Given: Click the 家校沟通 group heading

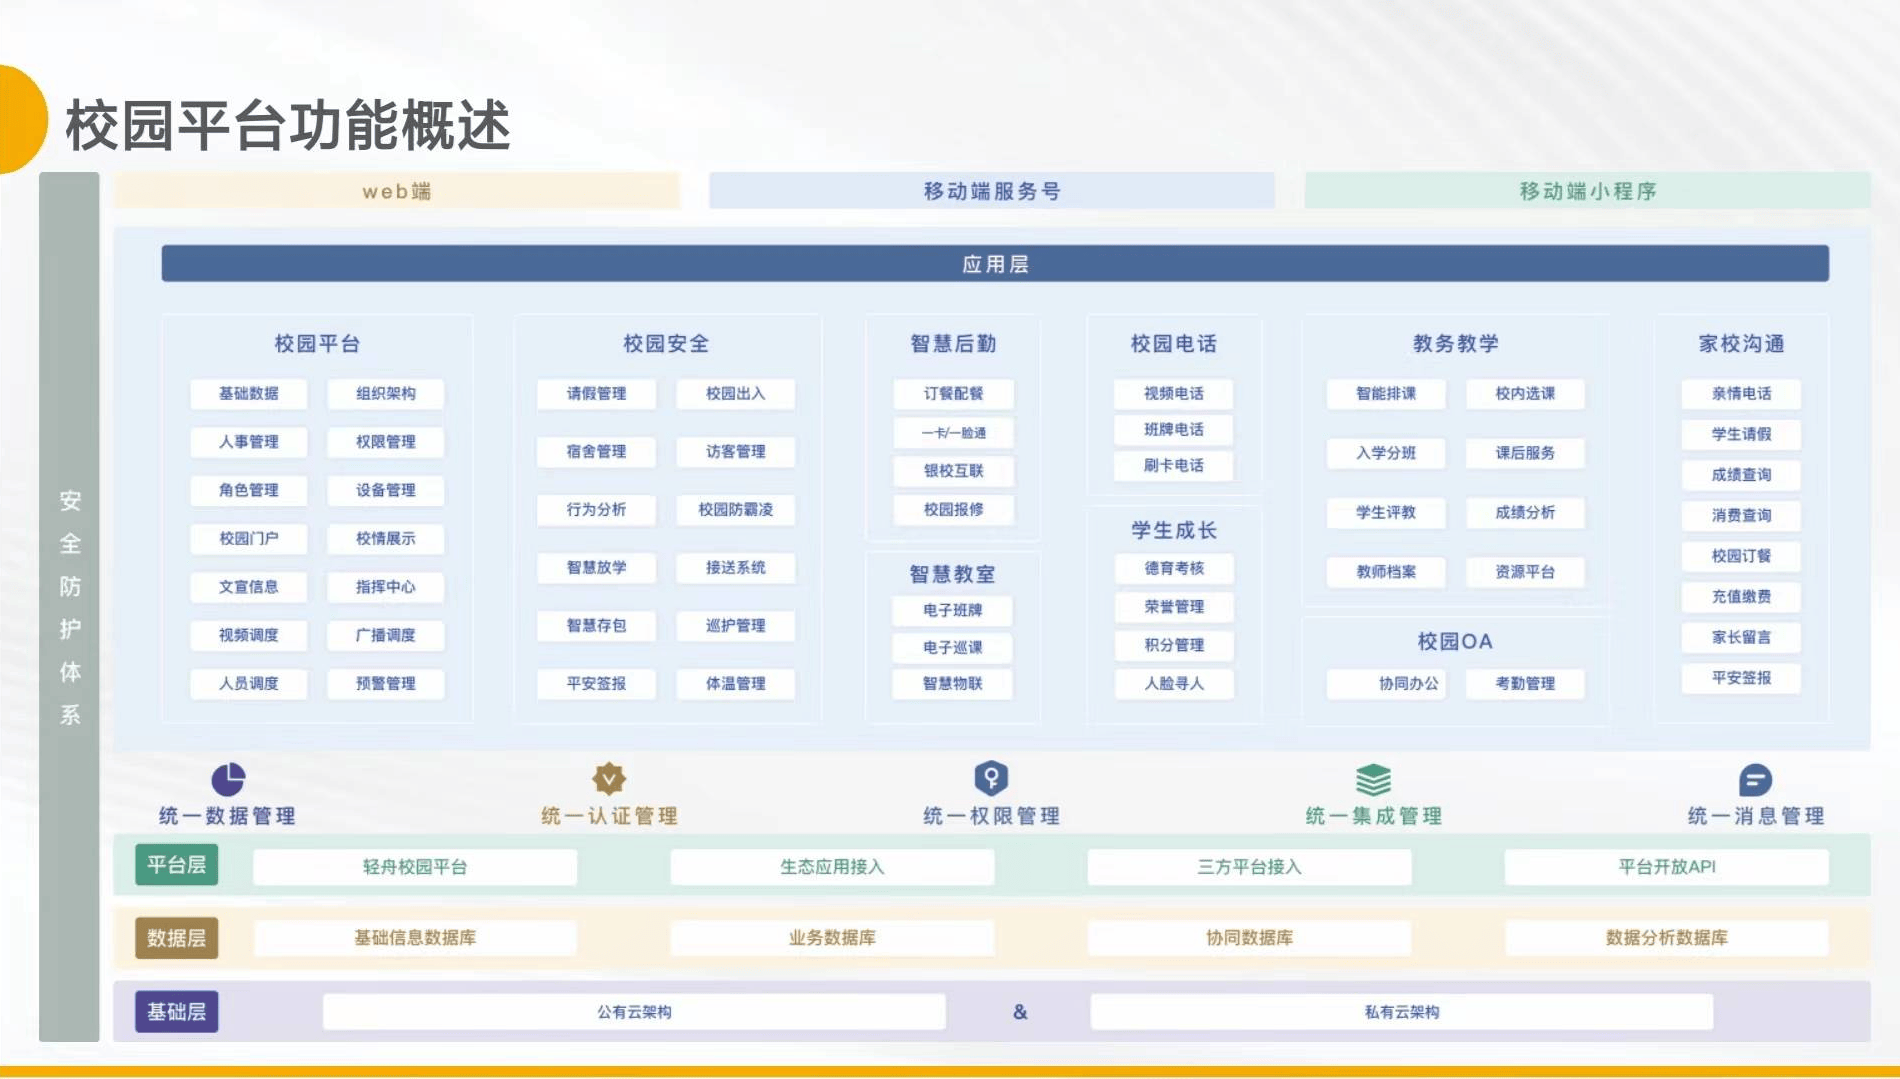Looking at the screenshot, I should coord(1741,344).
